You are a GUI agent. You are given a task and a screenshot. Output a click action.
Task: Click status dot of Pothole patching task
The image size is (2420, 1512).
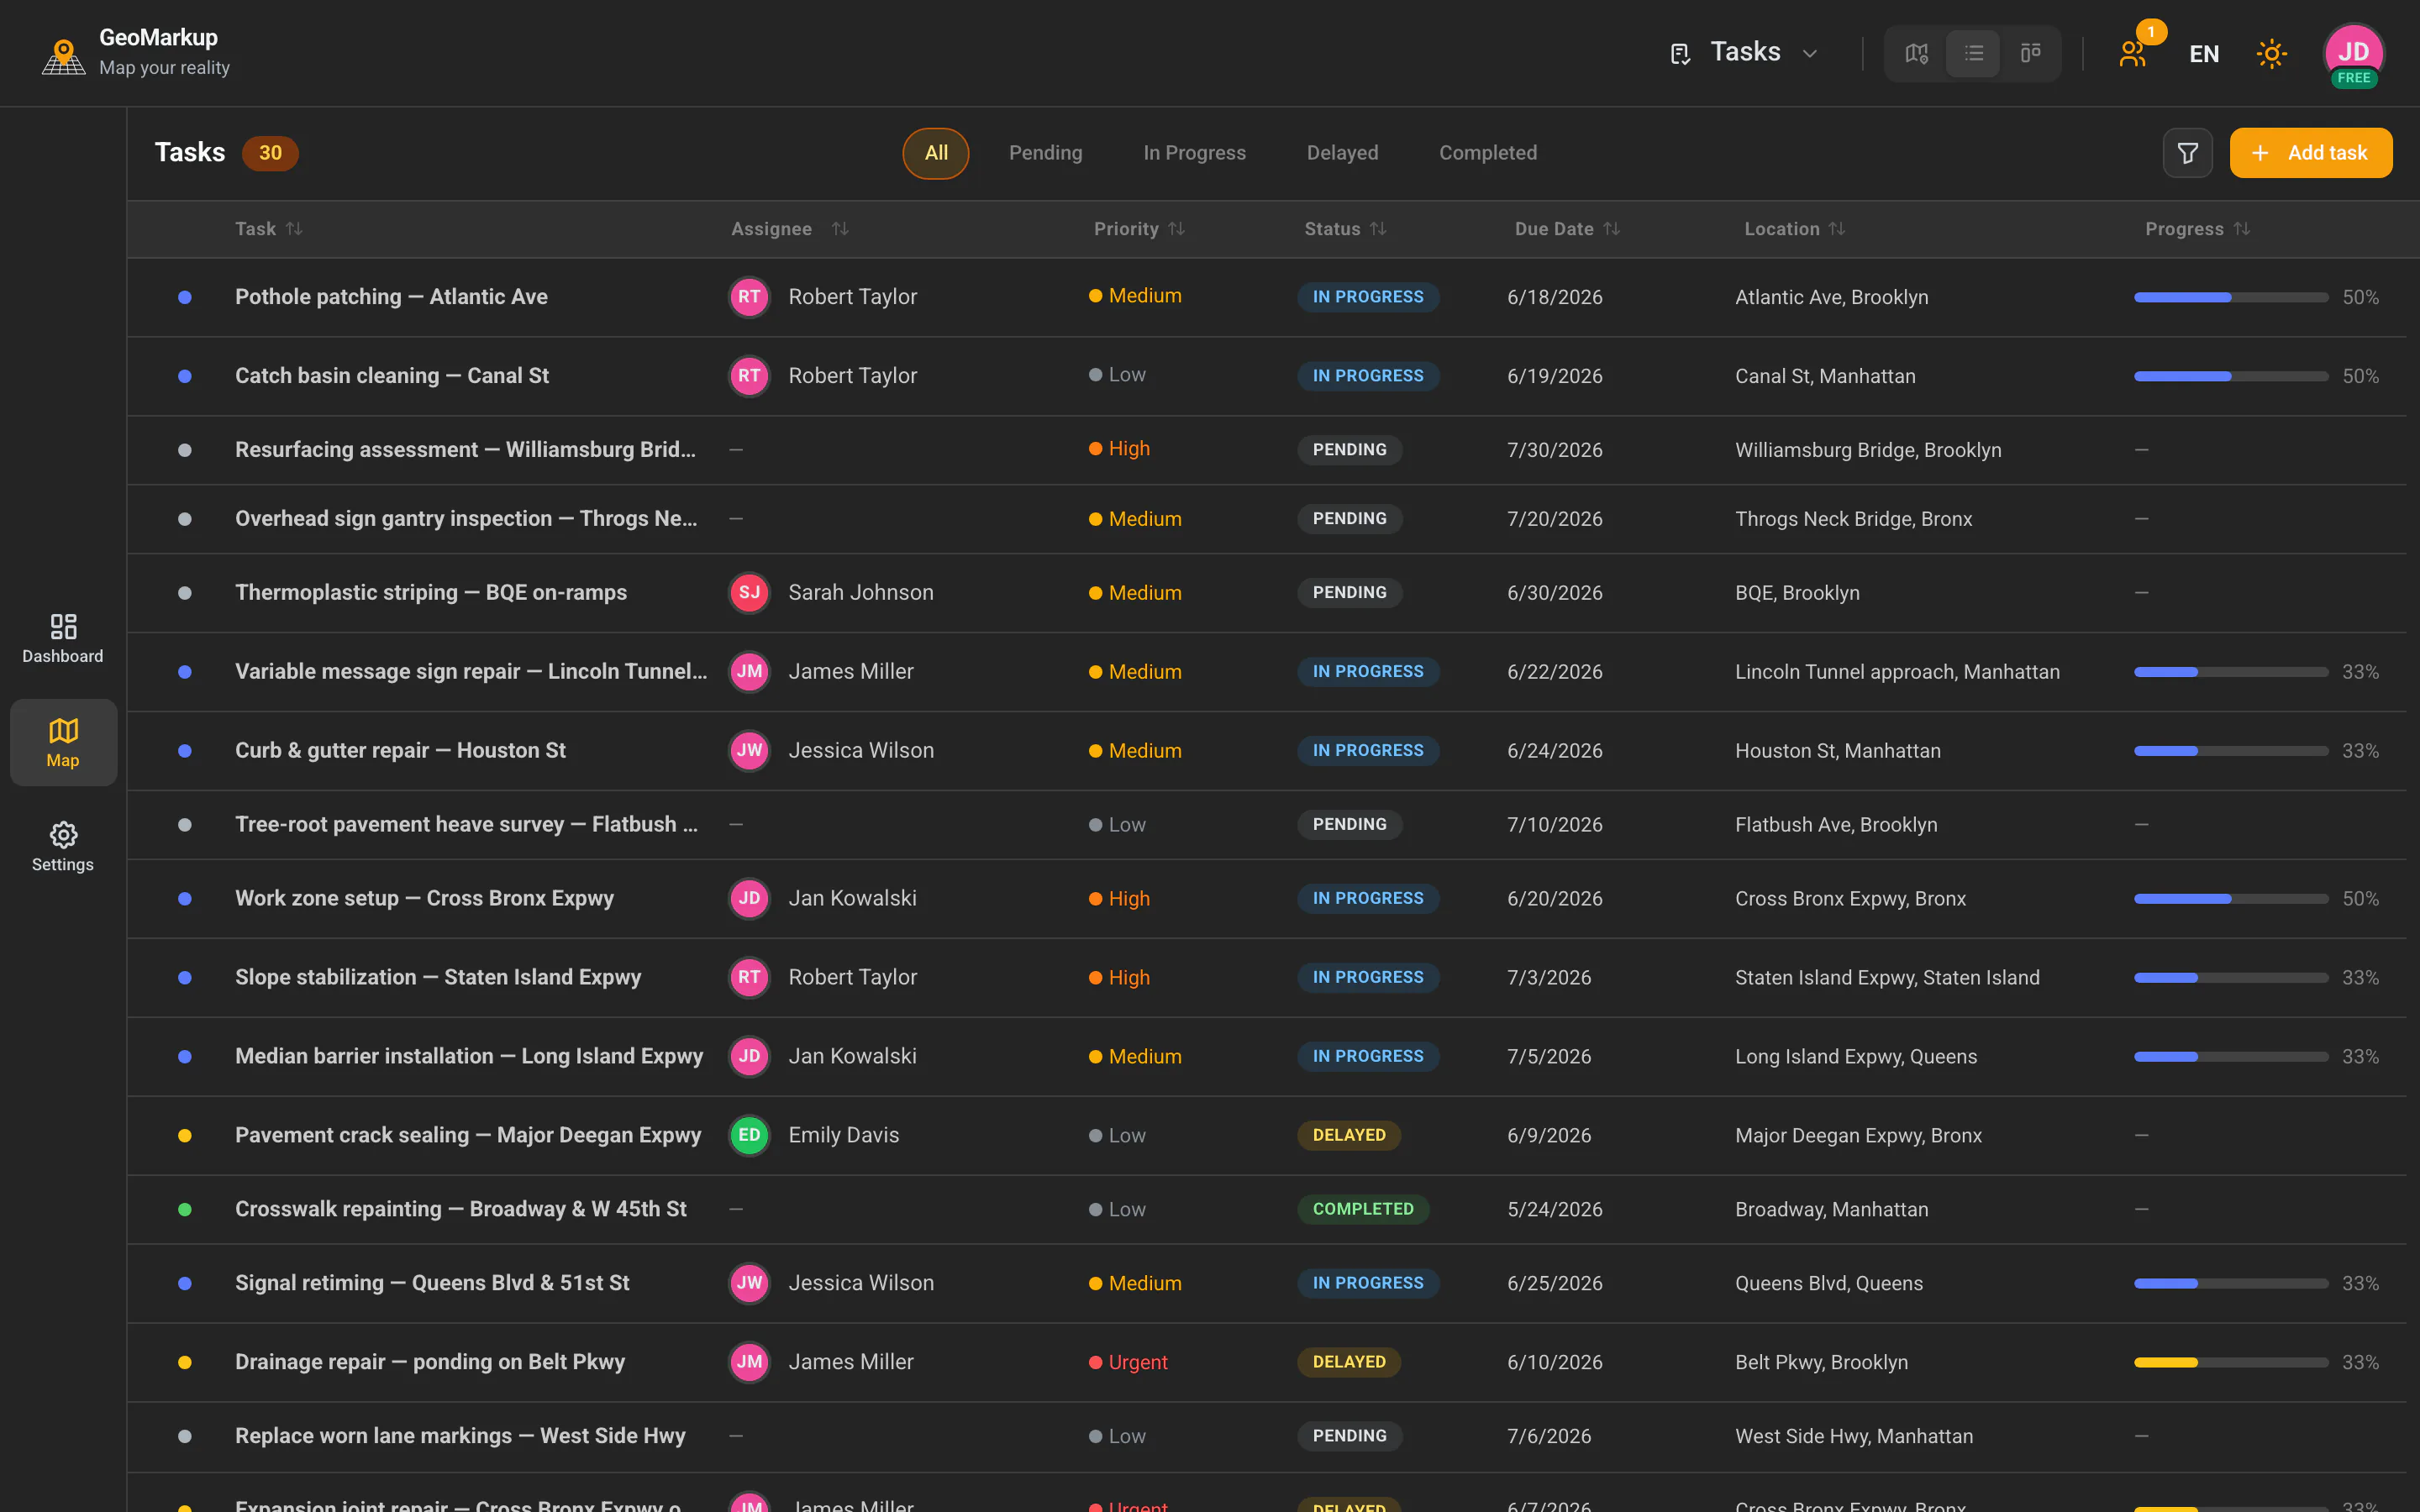tap(185, 297)
